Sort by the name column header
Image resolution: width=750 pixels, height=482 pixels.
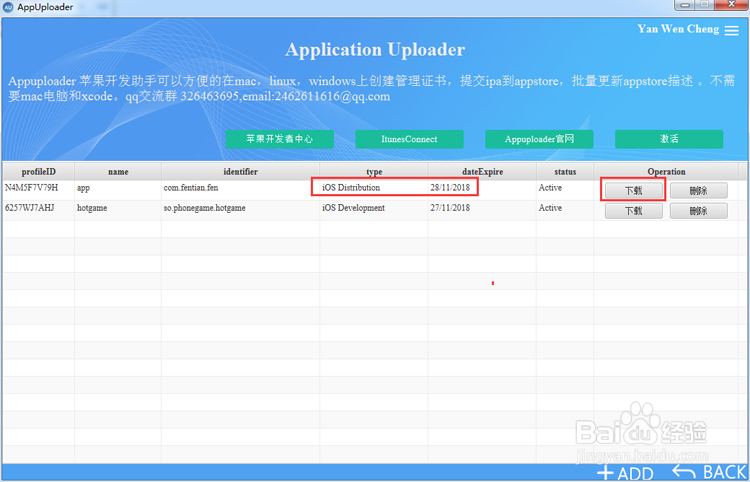(118, 172)
